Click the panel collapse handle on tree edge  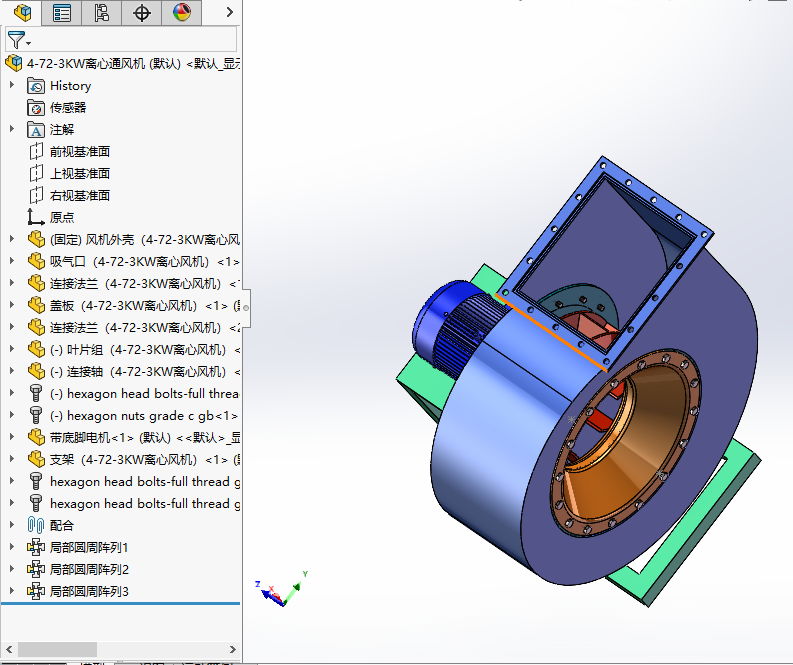246,307
